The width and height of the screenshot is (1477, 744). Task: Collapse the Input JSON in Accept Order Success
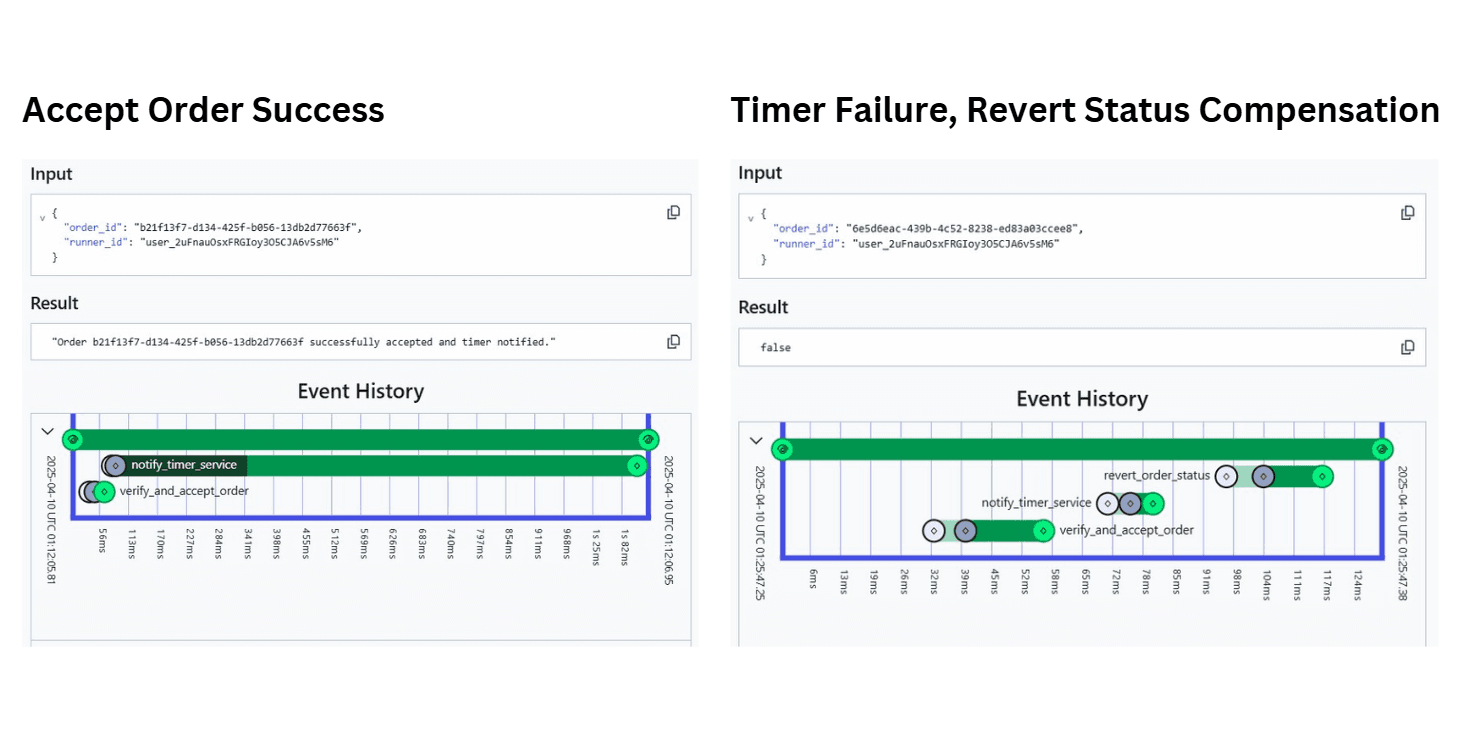tap(42, 216)
